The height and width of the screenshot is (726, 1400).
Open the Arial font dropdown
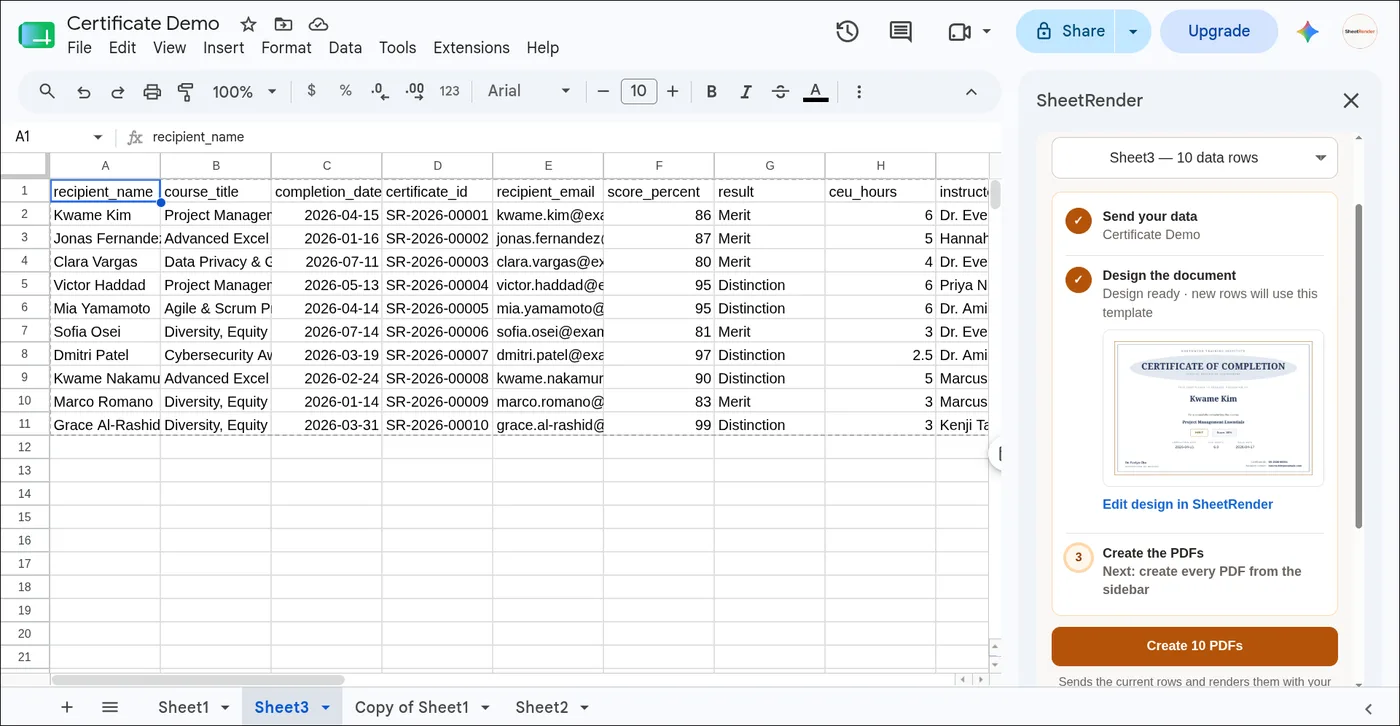(x=529, y=91)
